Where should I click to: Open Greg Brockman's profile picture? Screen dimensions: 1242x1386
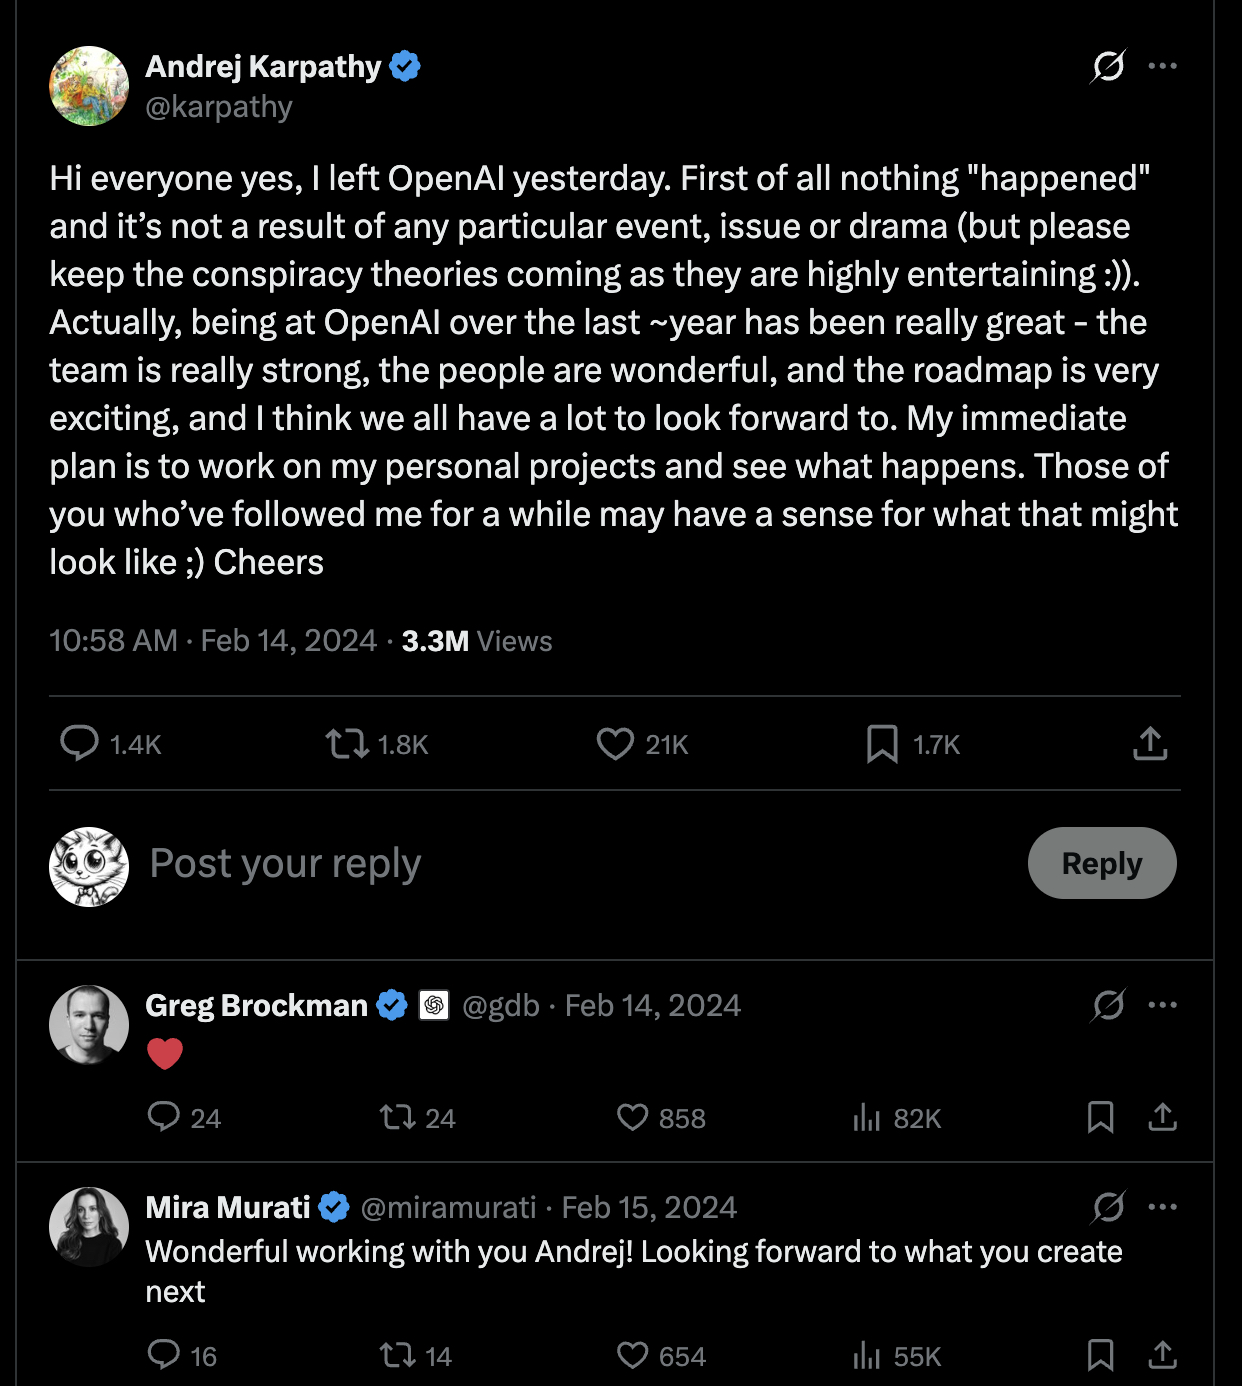click(x=89, y=1024)
